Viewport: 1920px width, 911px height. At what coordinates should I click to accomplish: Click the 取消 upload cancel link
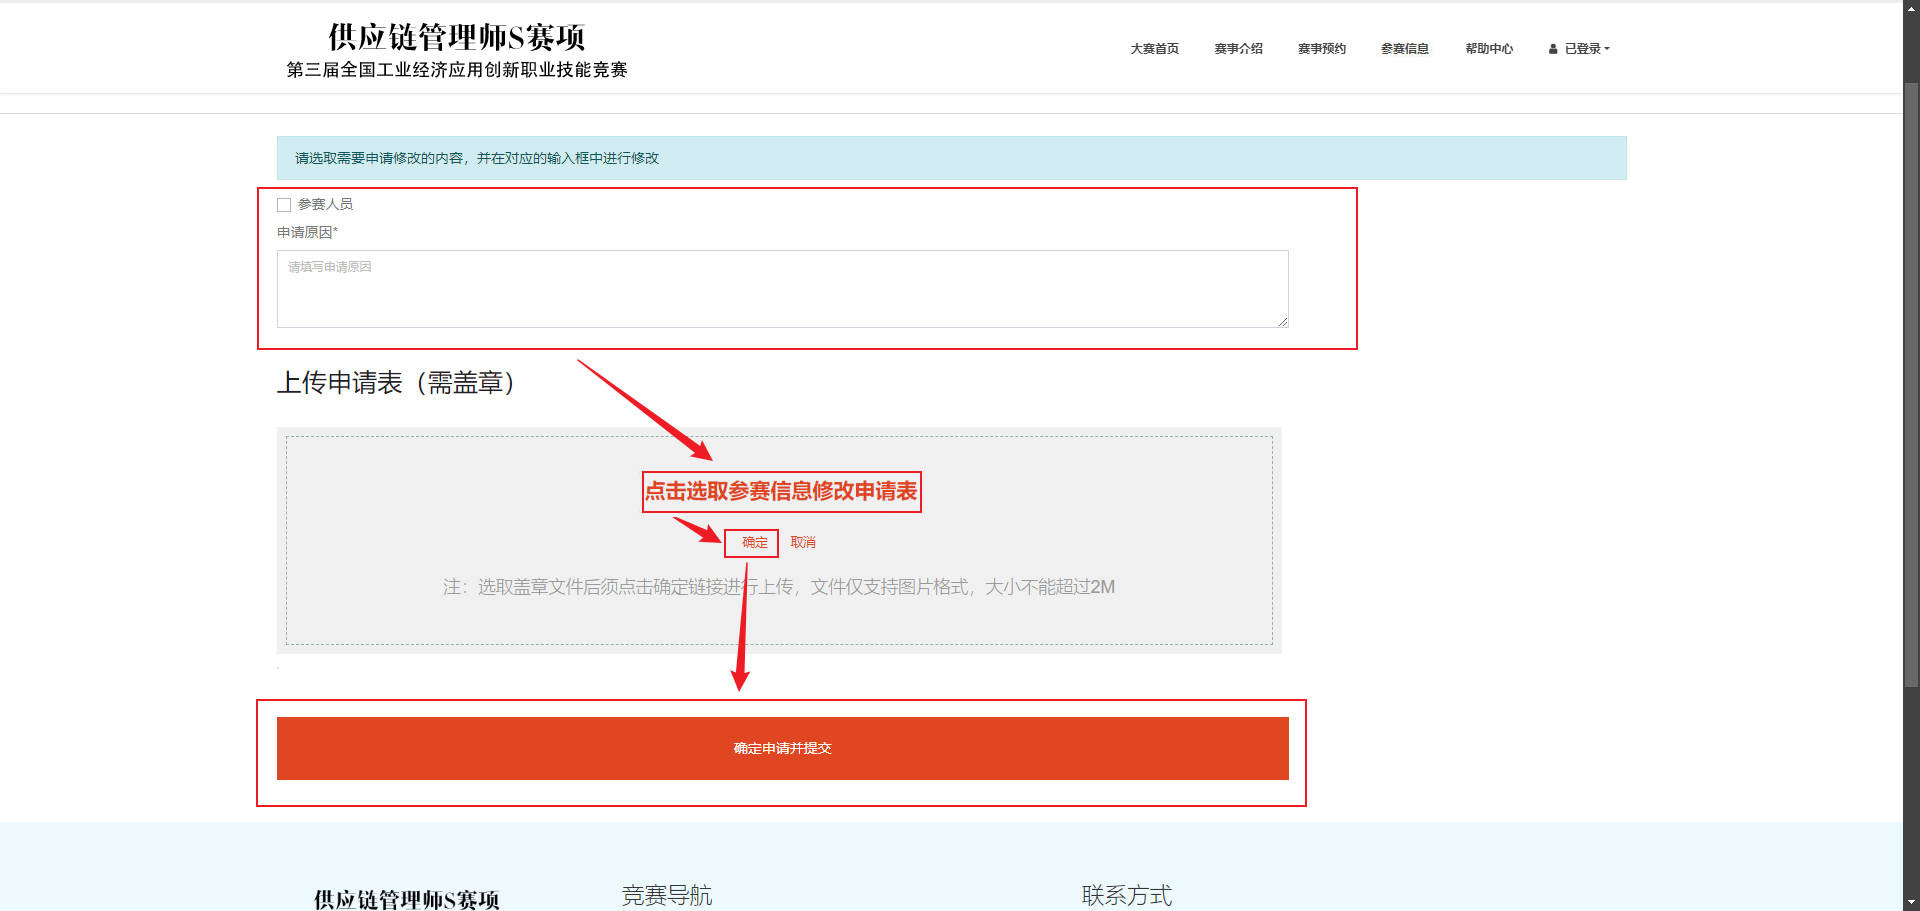(x=803, y=542)
